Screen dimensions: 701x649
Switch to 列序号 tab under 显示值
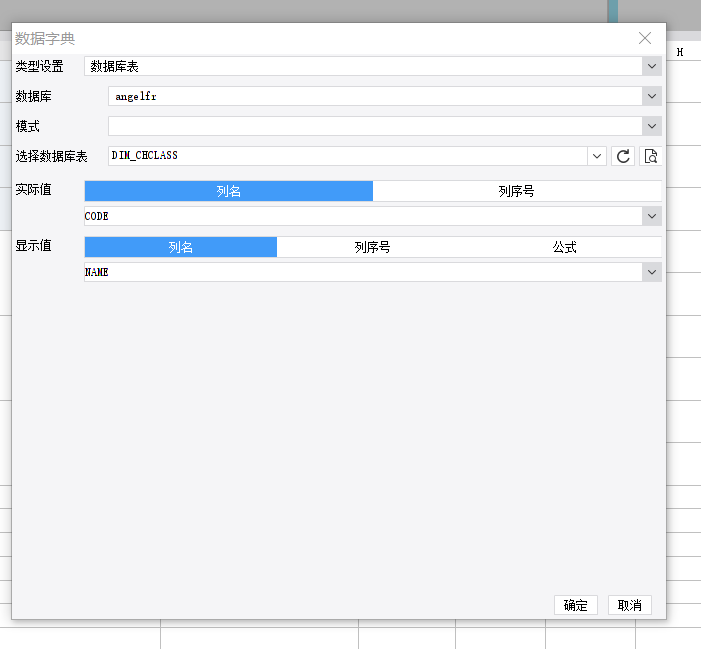372,247
